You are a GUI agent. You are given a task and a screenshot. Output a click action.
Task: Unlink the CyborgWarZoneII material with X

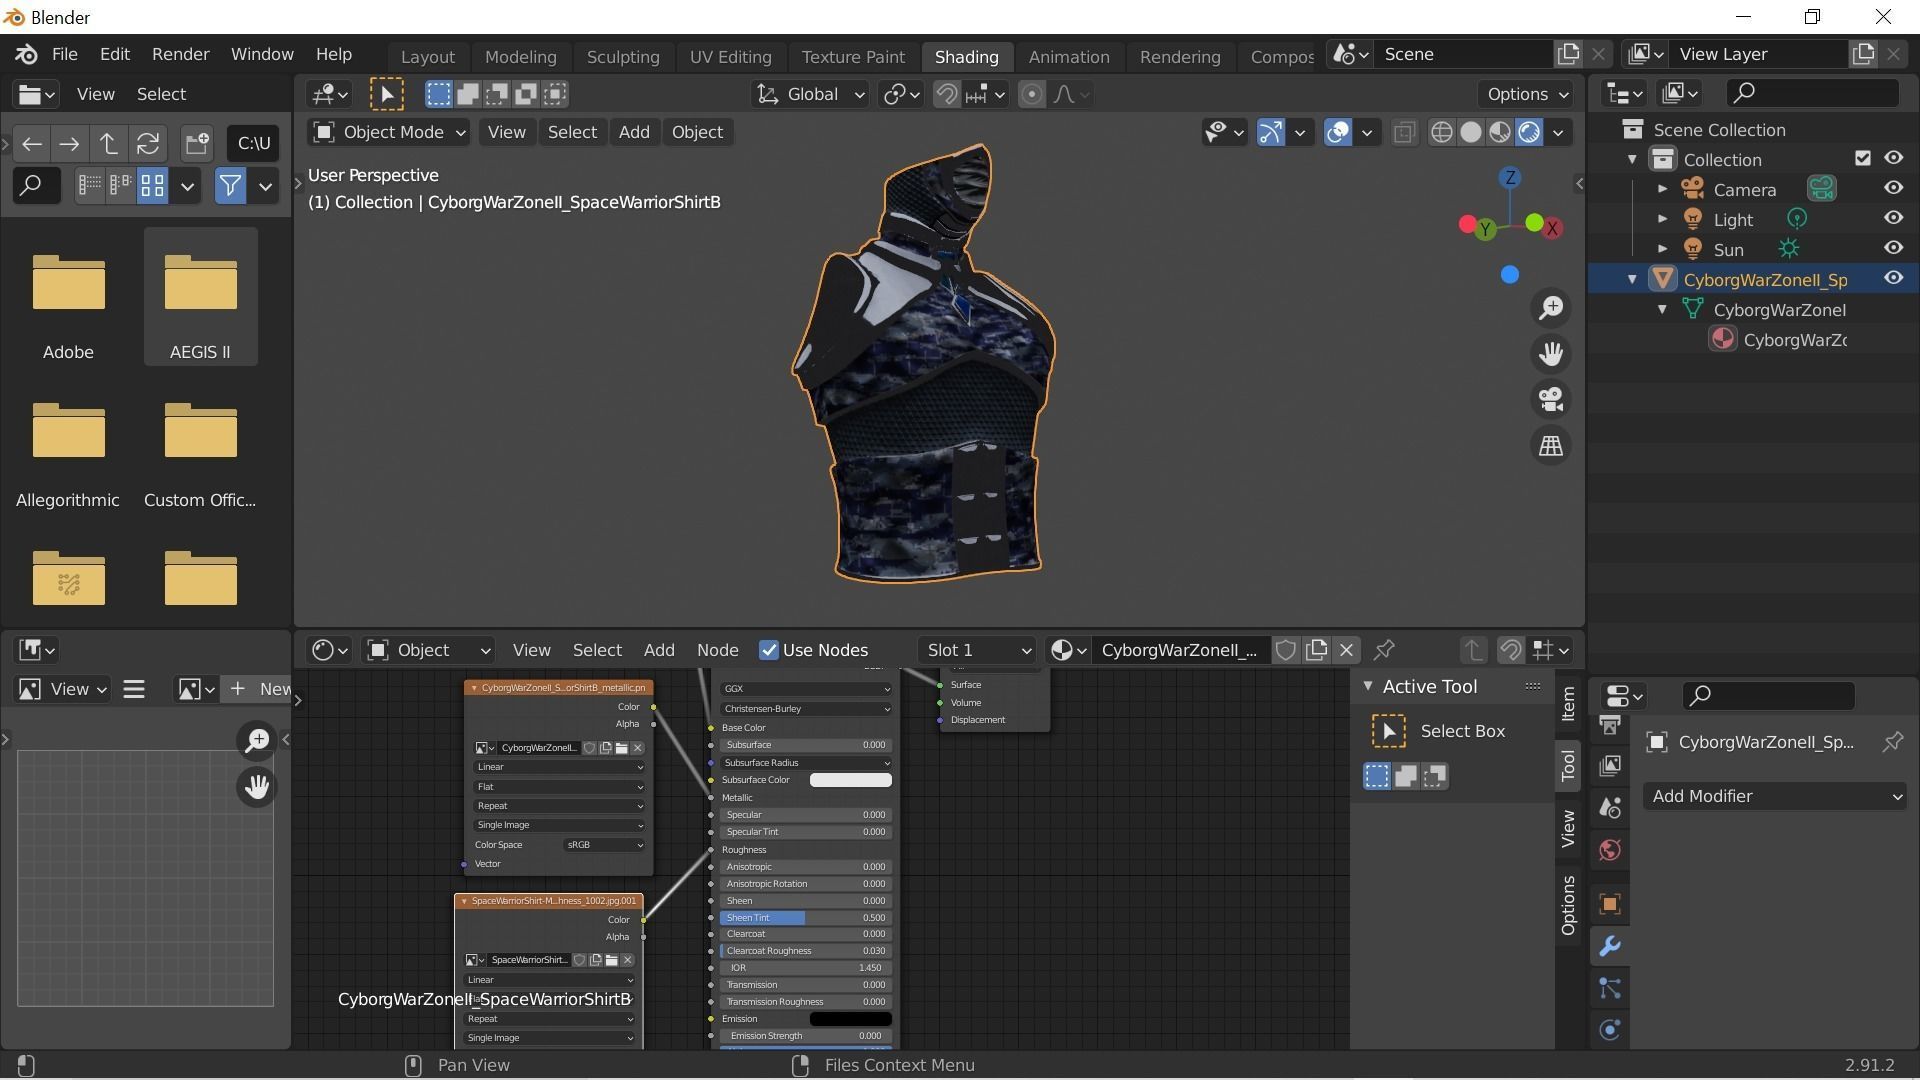click(x=1346, y=650)
